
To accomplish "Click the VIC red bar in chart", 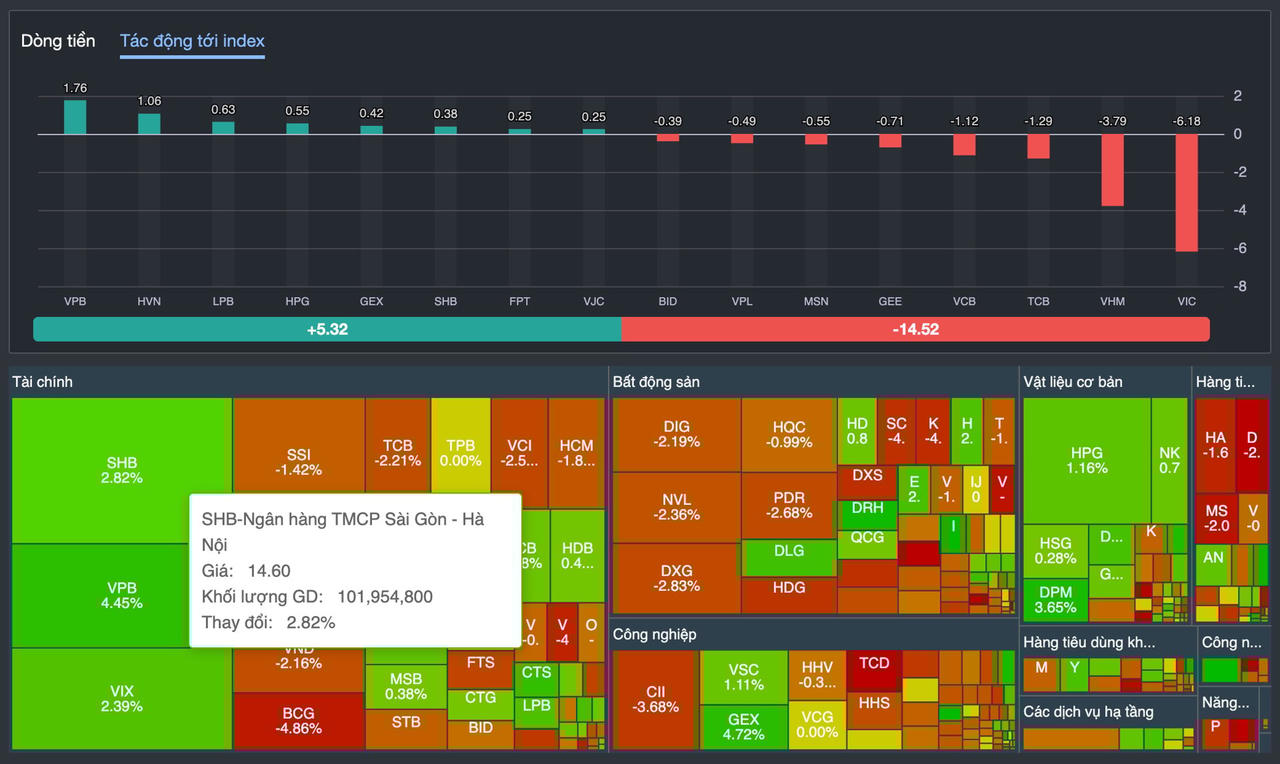I will (x=1186, y=192).
